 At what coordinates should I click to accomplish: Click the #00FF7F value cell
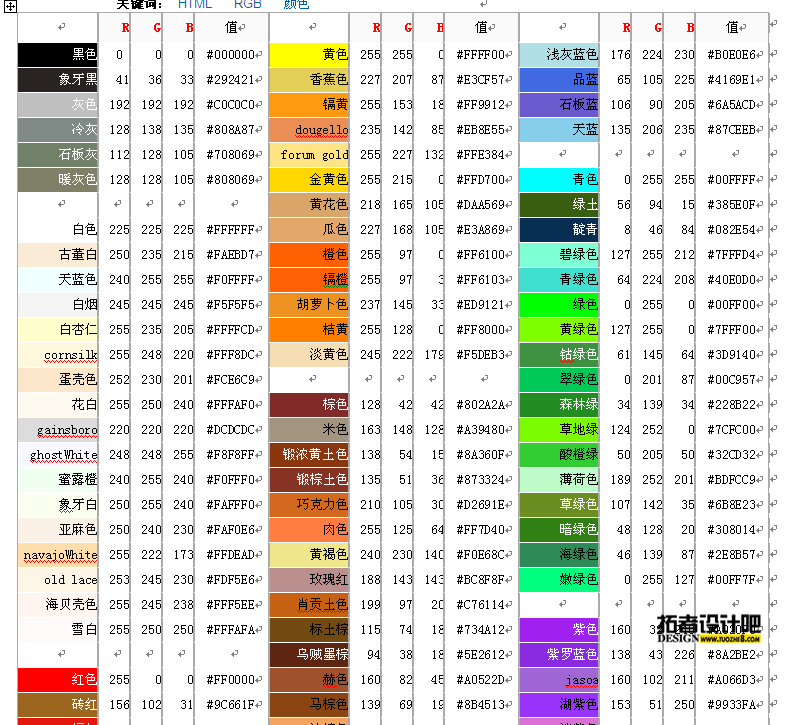[732, 580]
